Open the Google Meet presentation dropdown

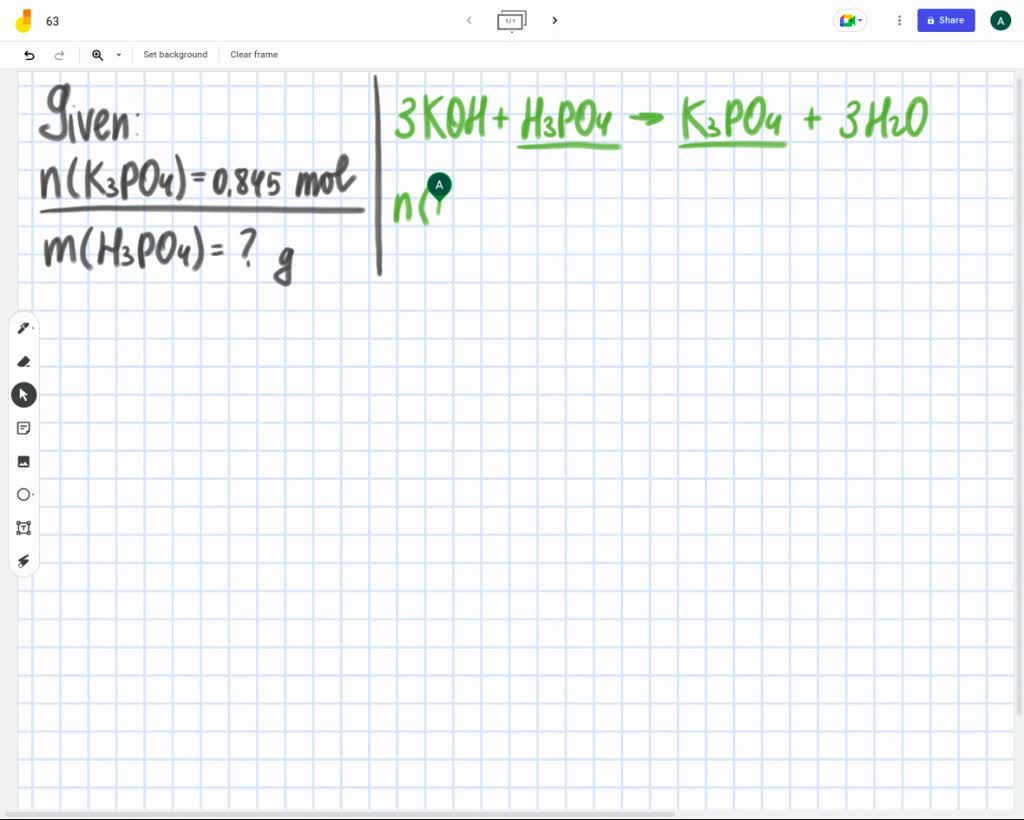(x=849, y=20)
